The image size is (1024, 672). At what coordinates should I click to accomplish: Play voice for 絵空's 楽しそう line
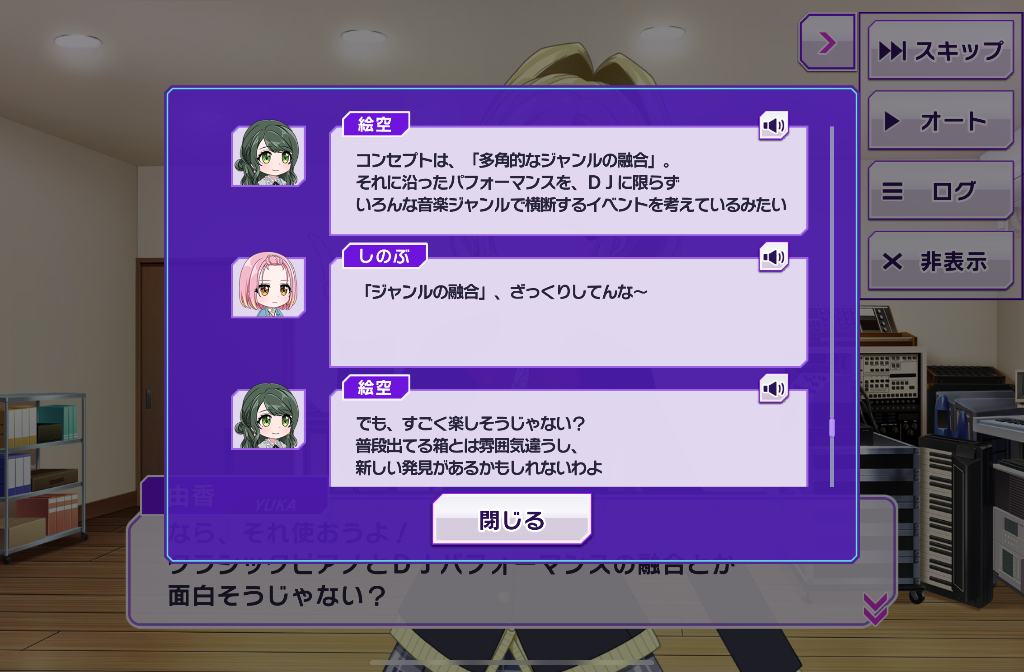pyautogui.click(x=774, y=389)
